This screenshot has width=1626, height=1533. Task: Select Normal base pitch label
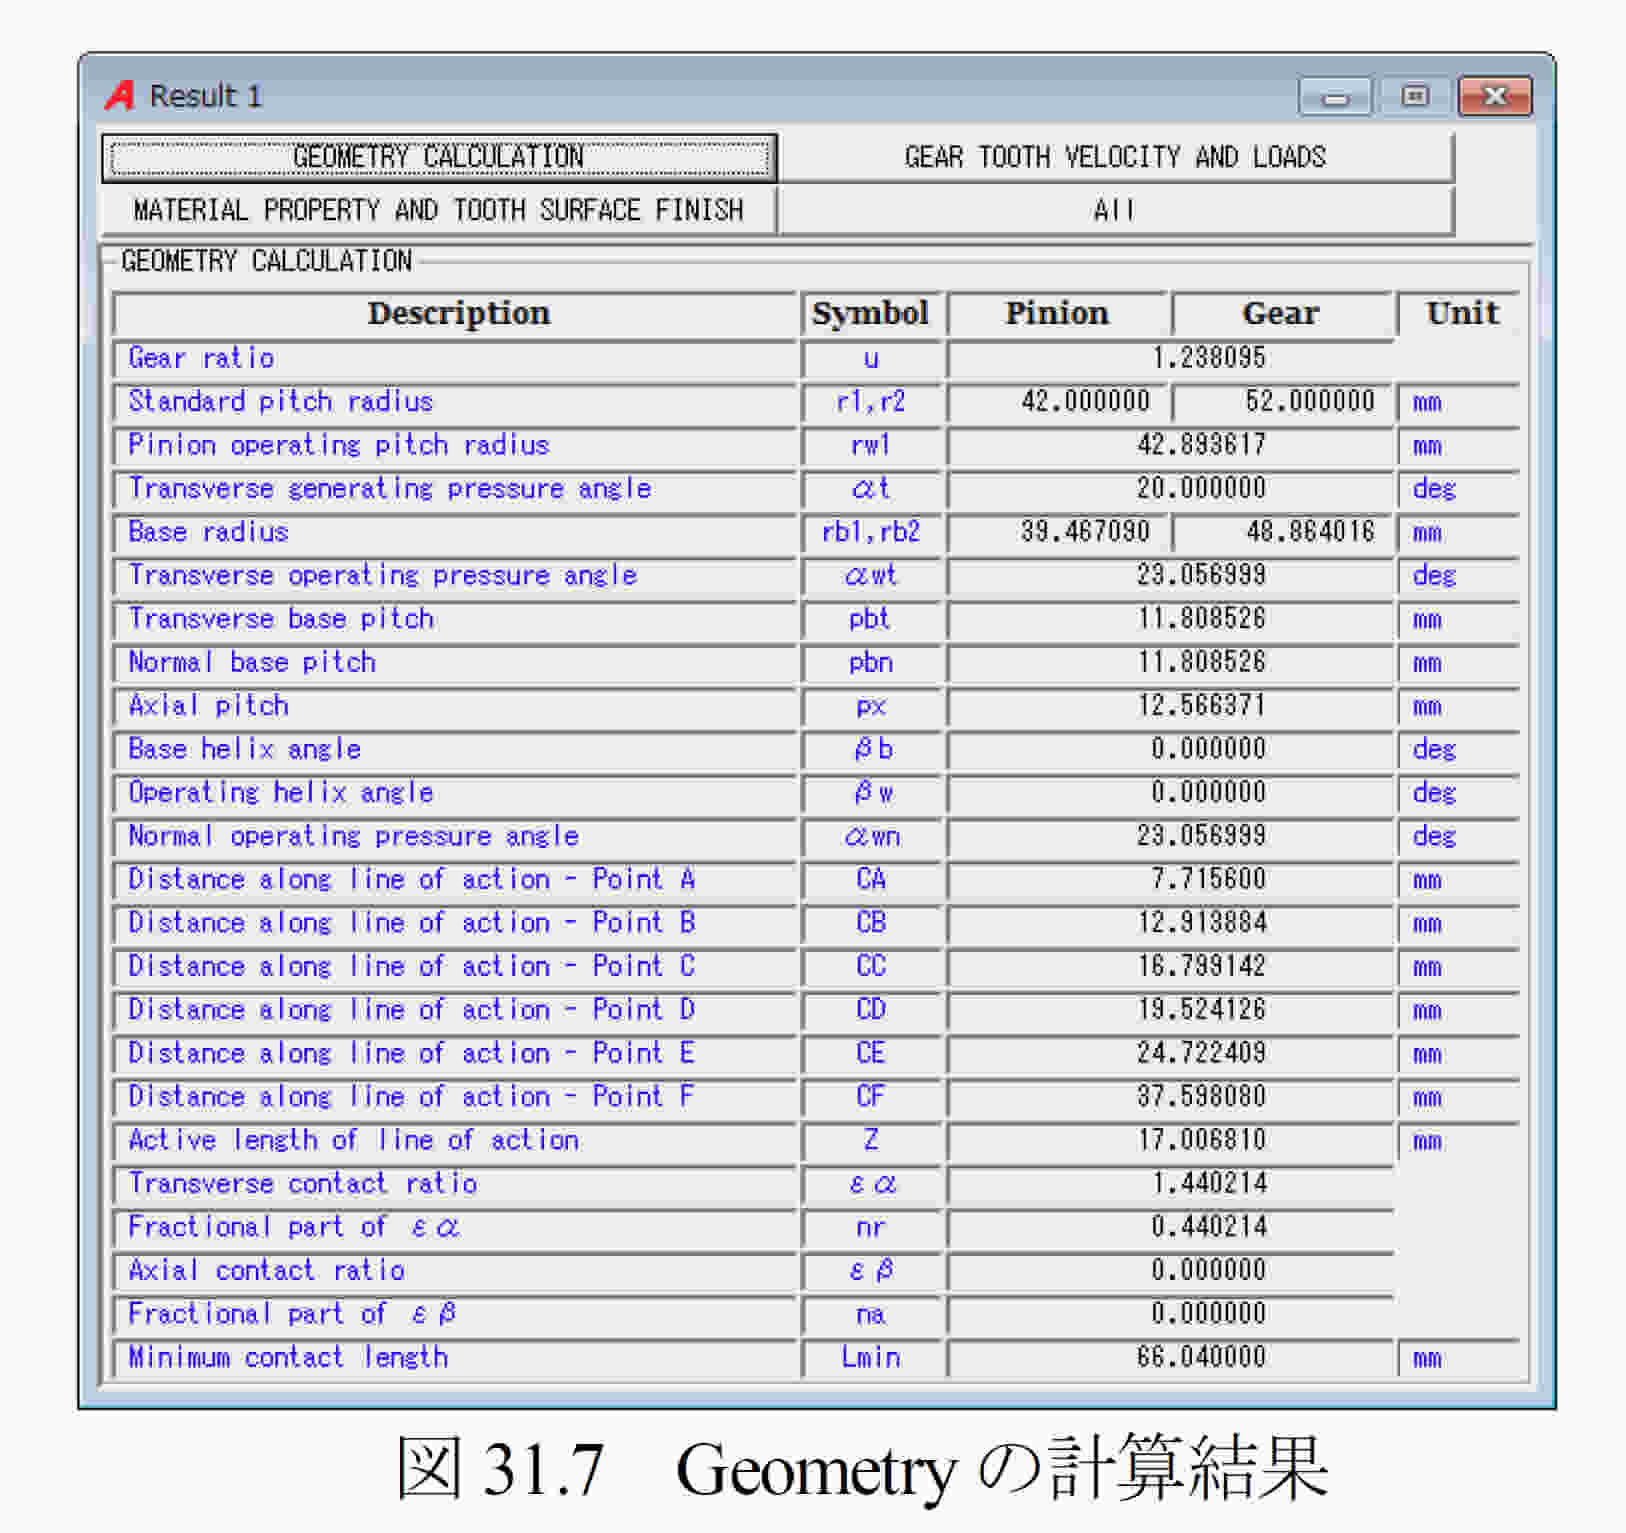pos(252,662)
